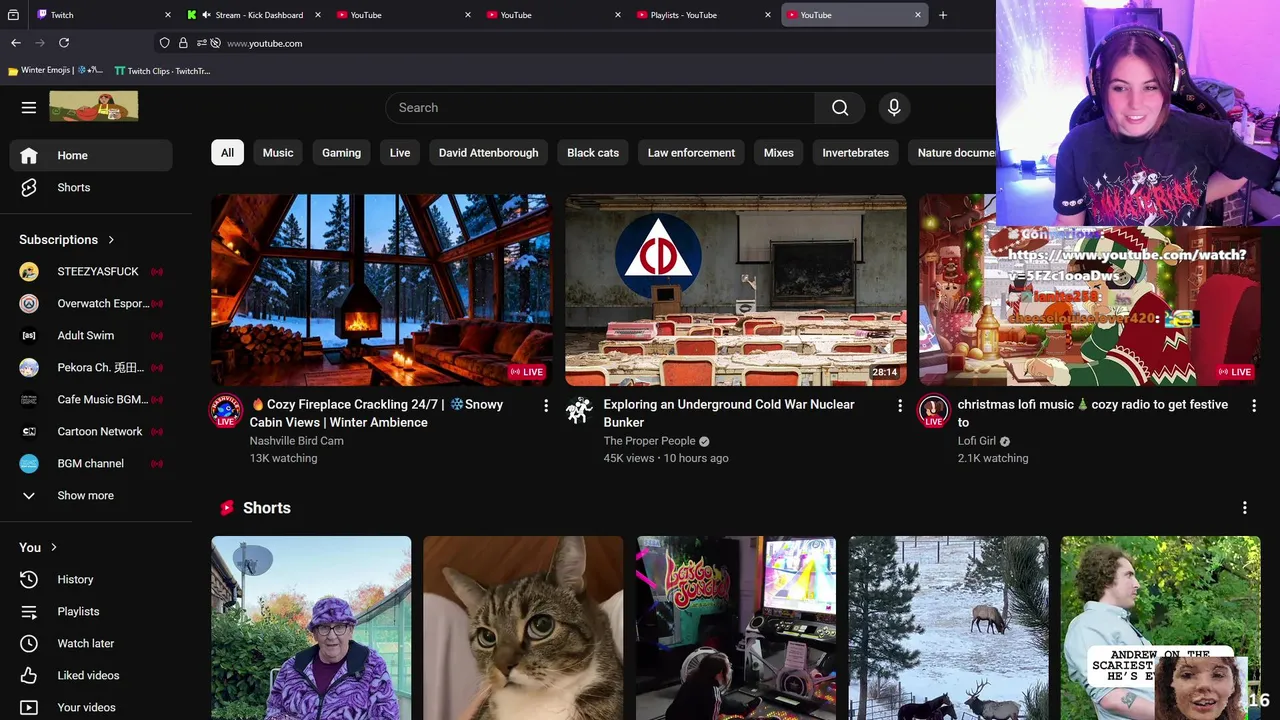Open Watch later list

[91, 644]
